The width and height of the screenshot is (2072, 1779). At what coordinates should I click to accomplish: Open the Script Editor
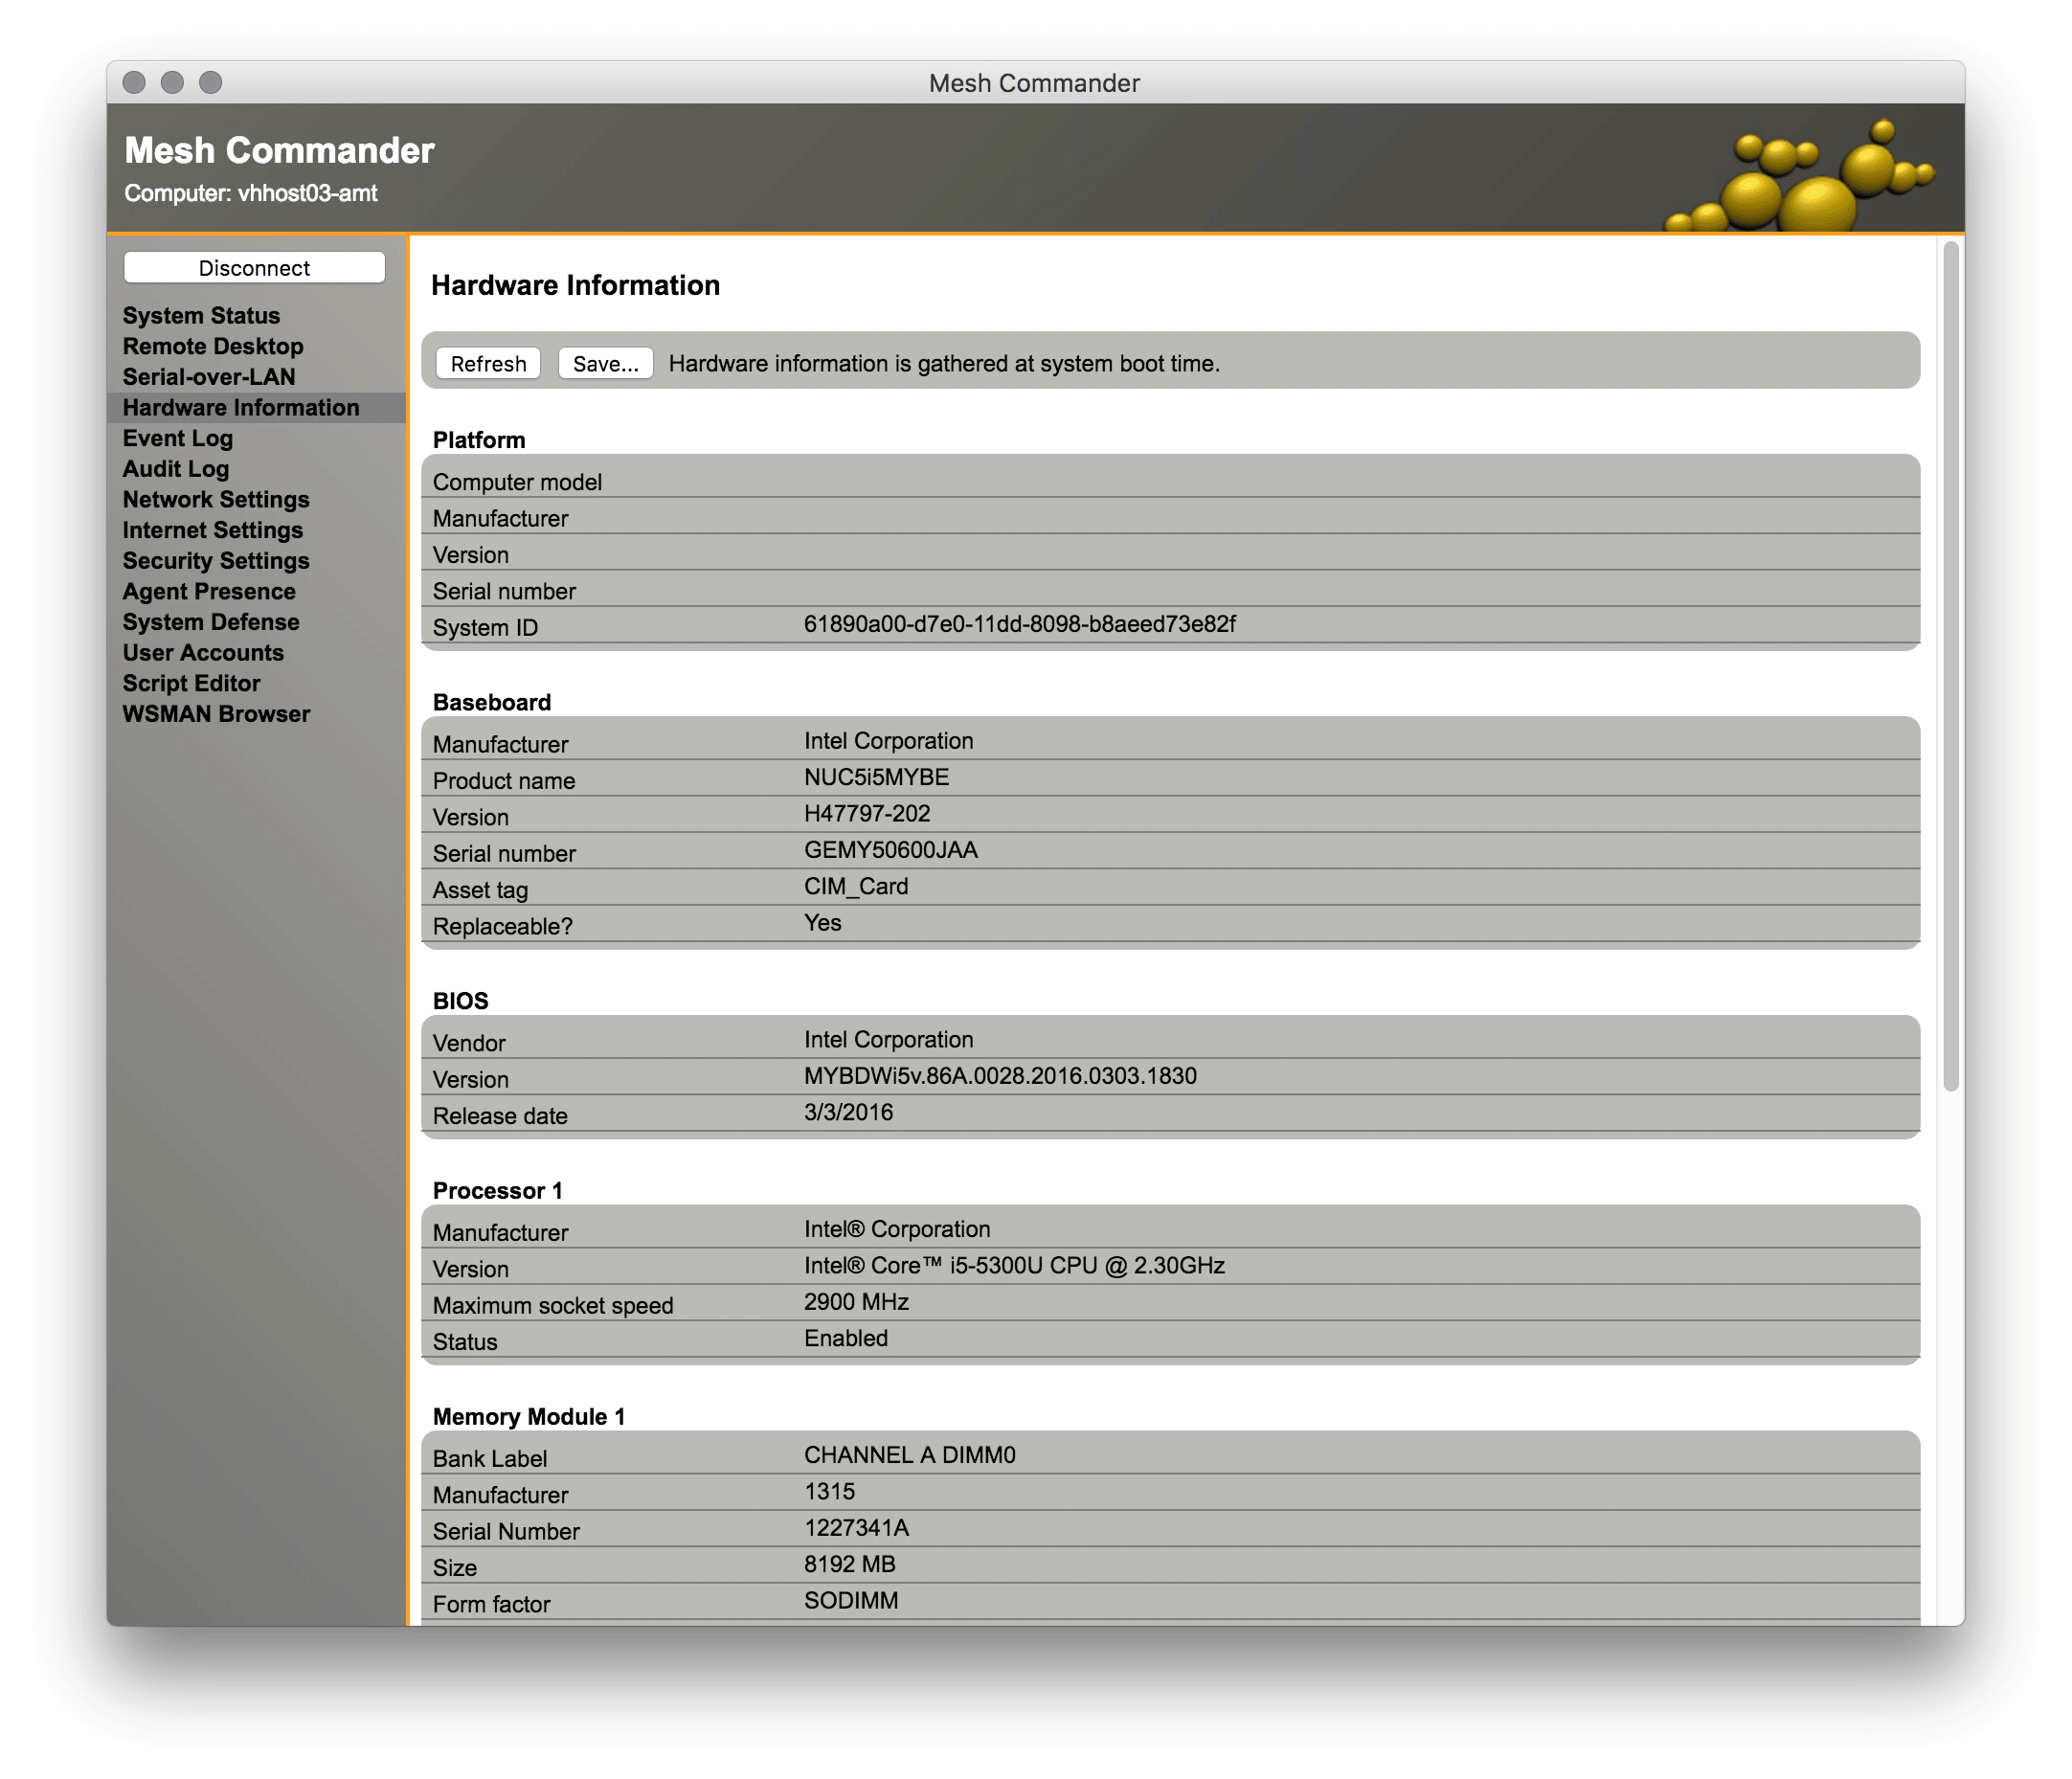(191, 683)
